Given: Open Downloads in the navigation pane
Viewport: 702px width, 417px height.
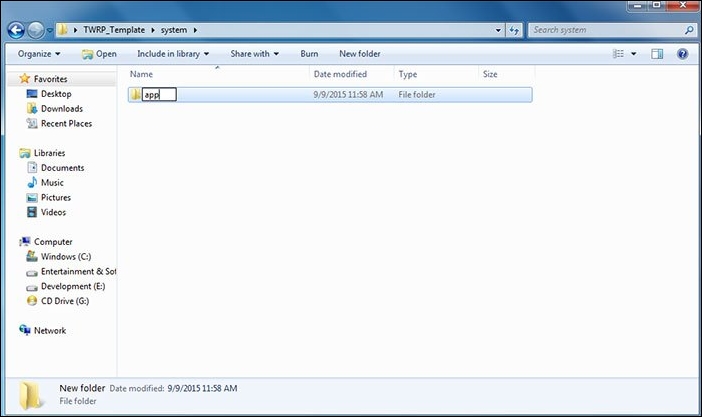Looking at the screenshot, I should point(62,108).
